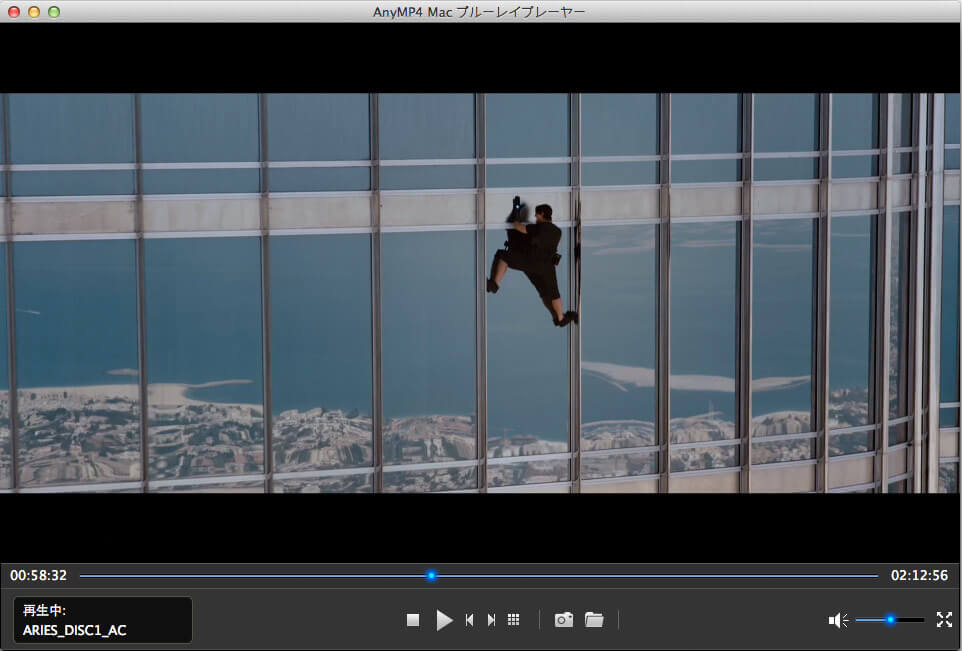Open the disc menu grid icon

(x=514, y=620)
